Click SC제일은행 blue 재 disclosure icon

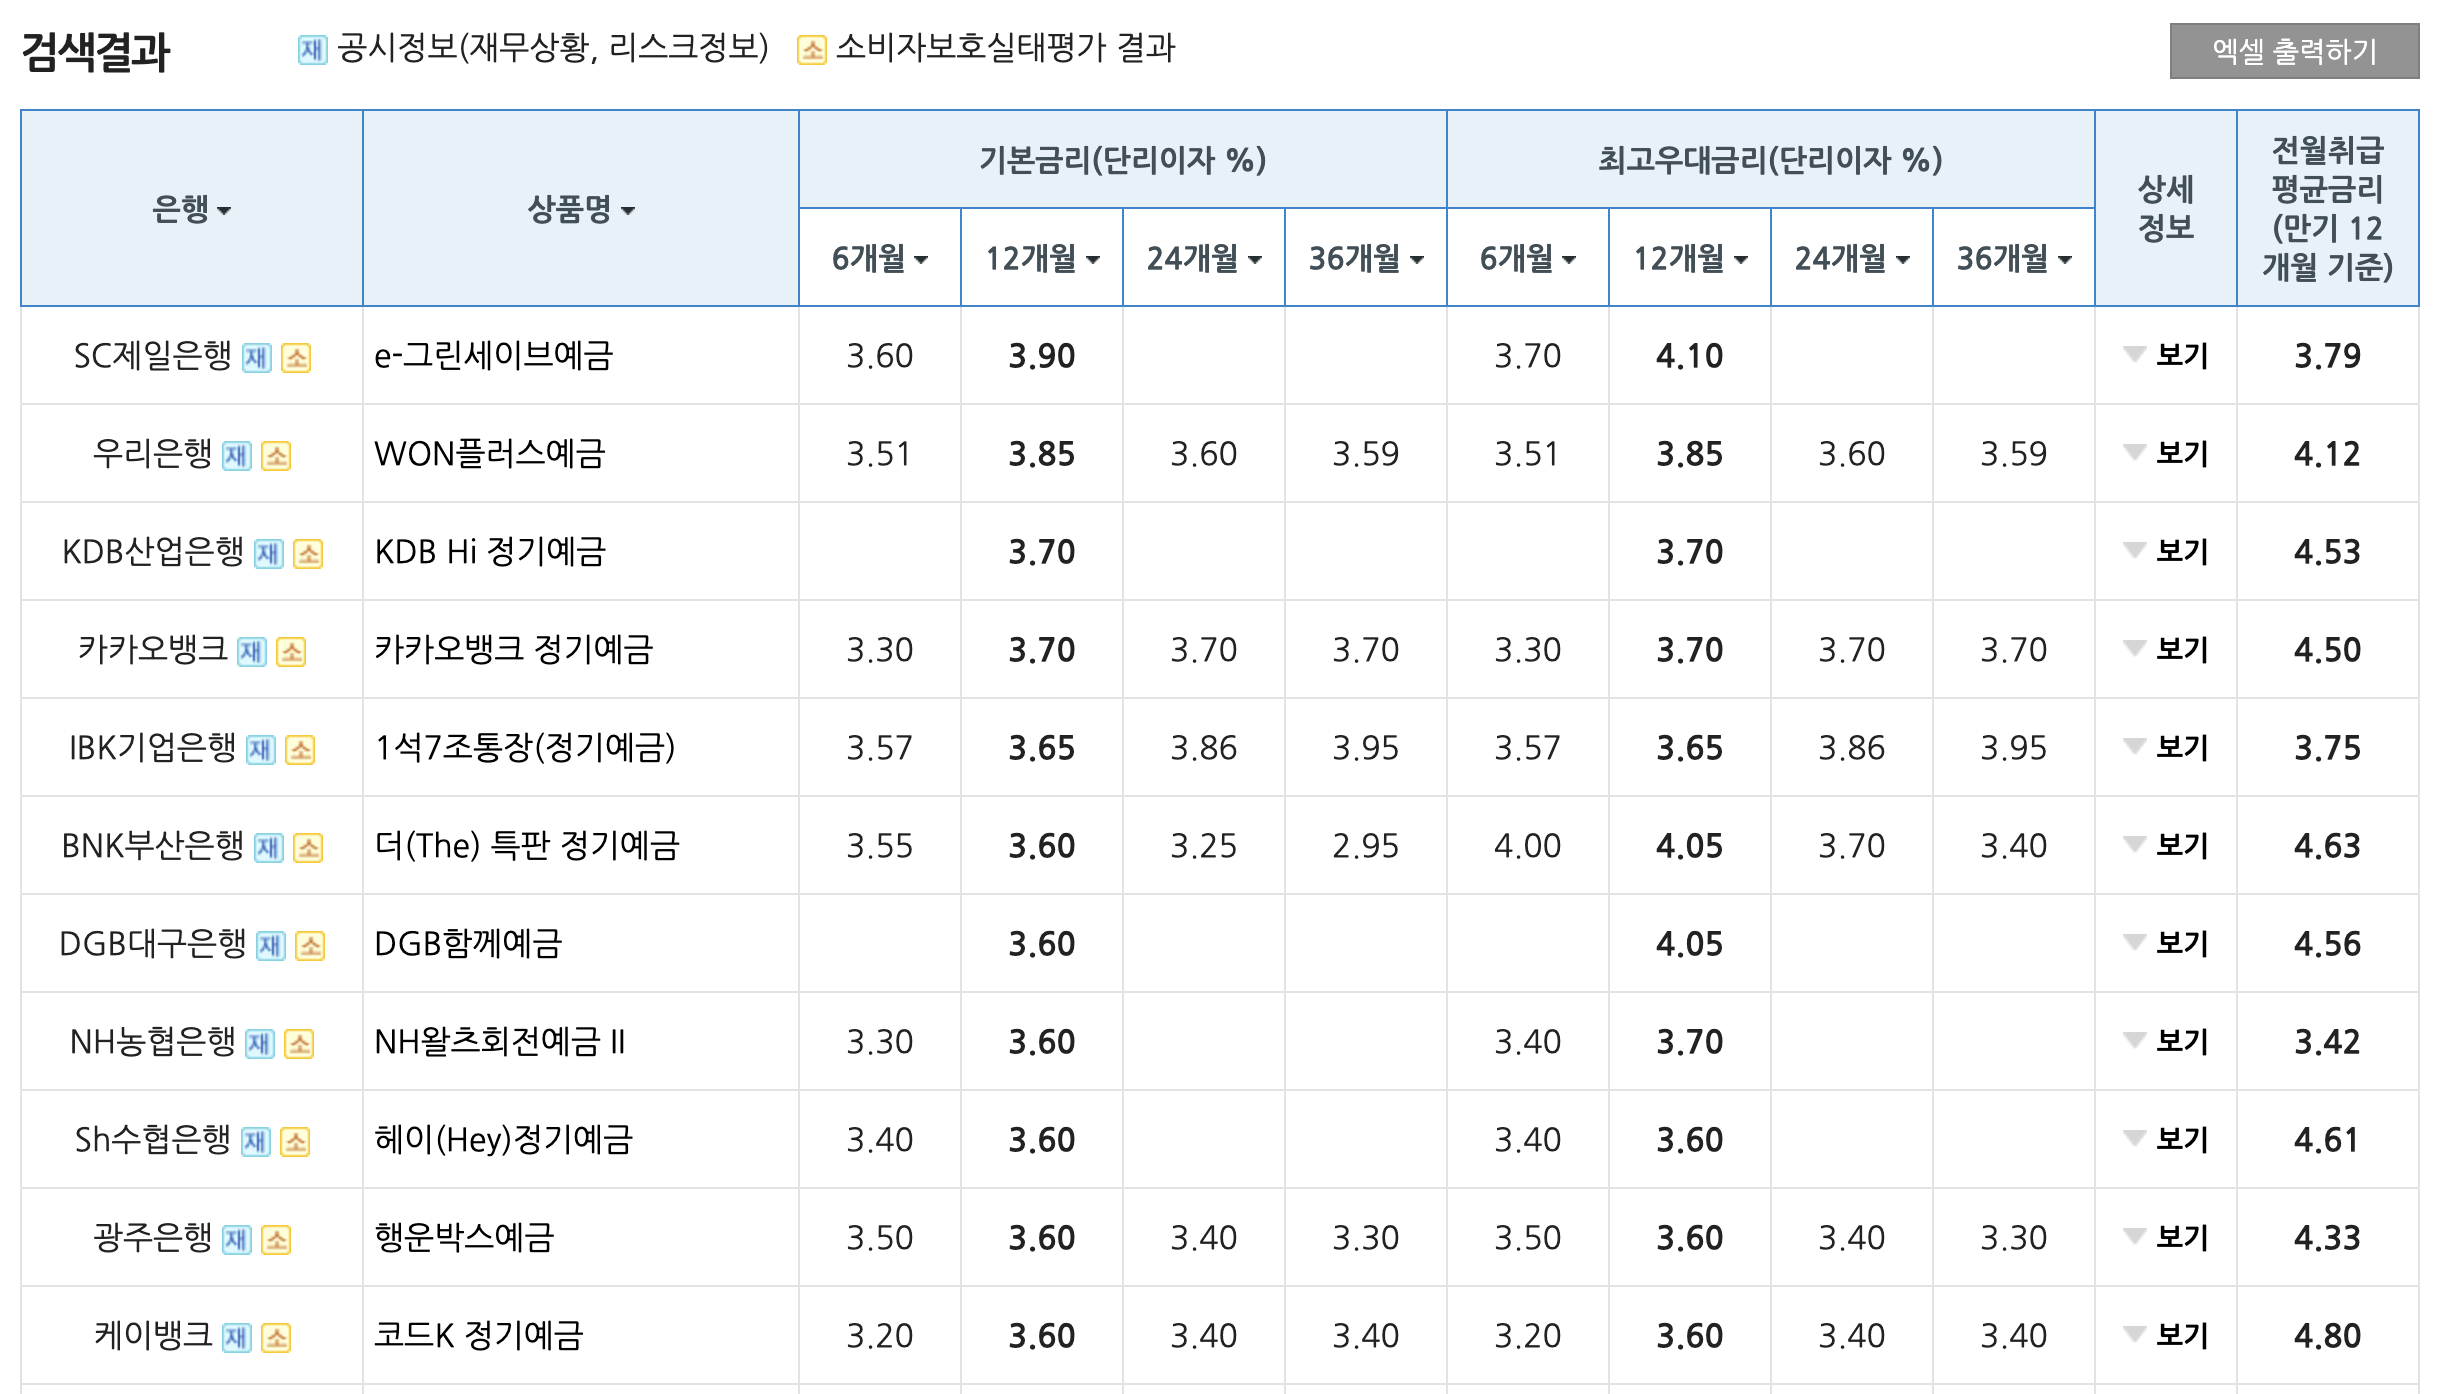click(x=257, y=358)
